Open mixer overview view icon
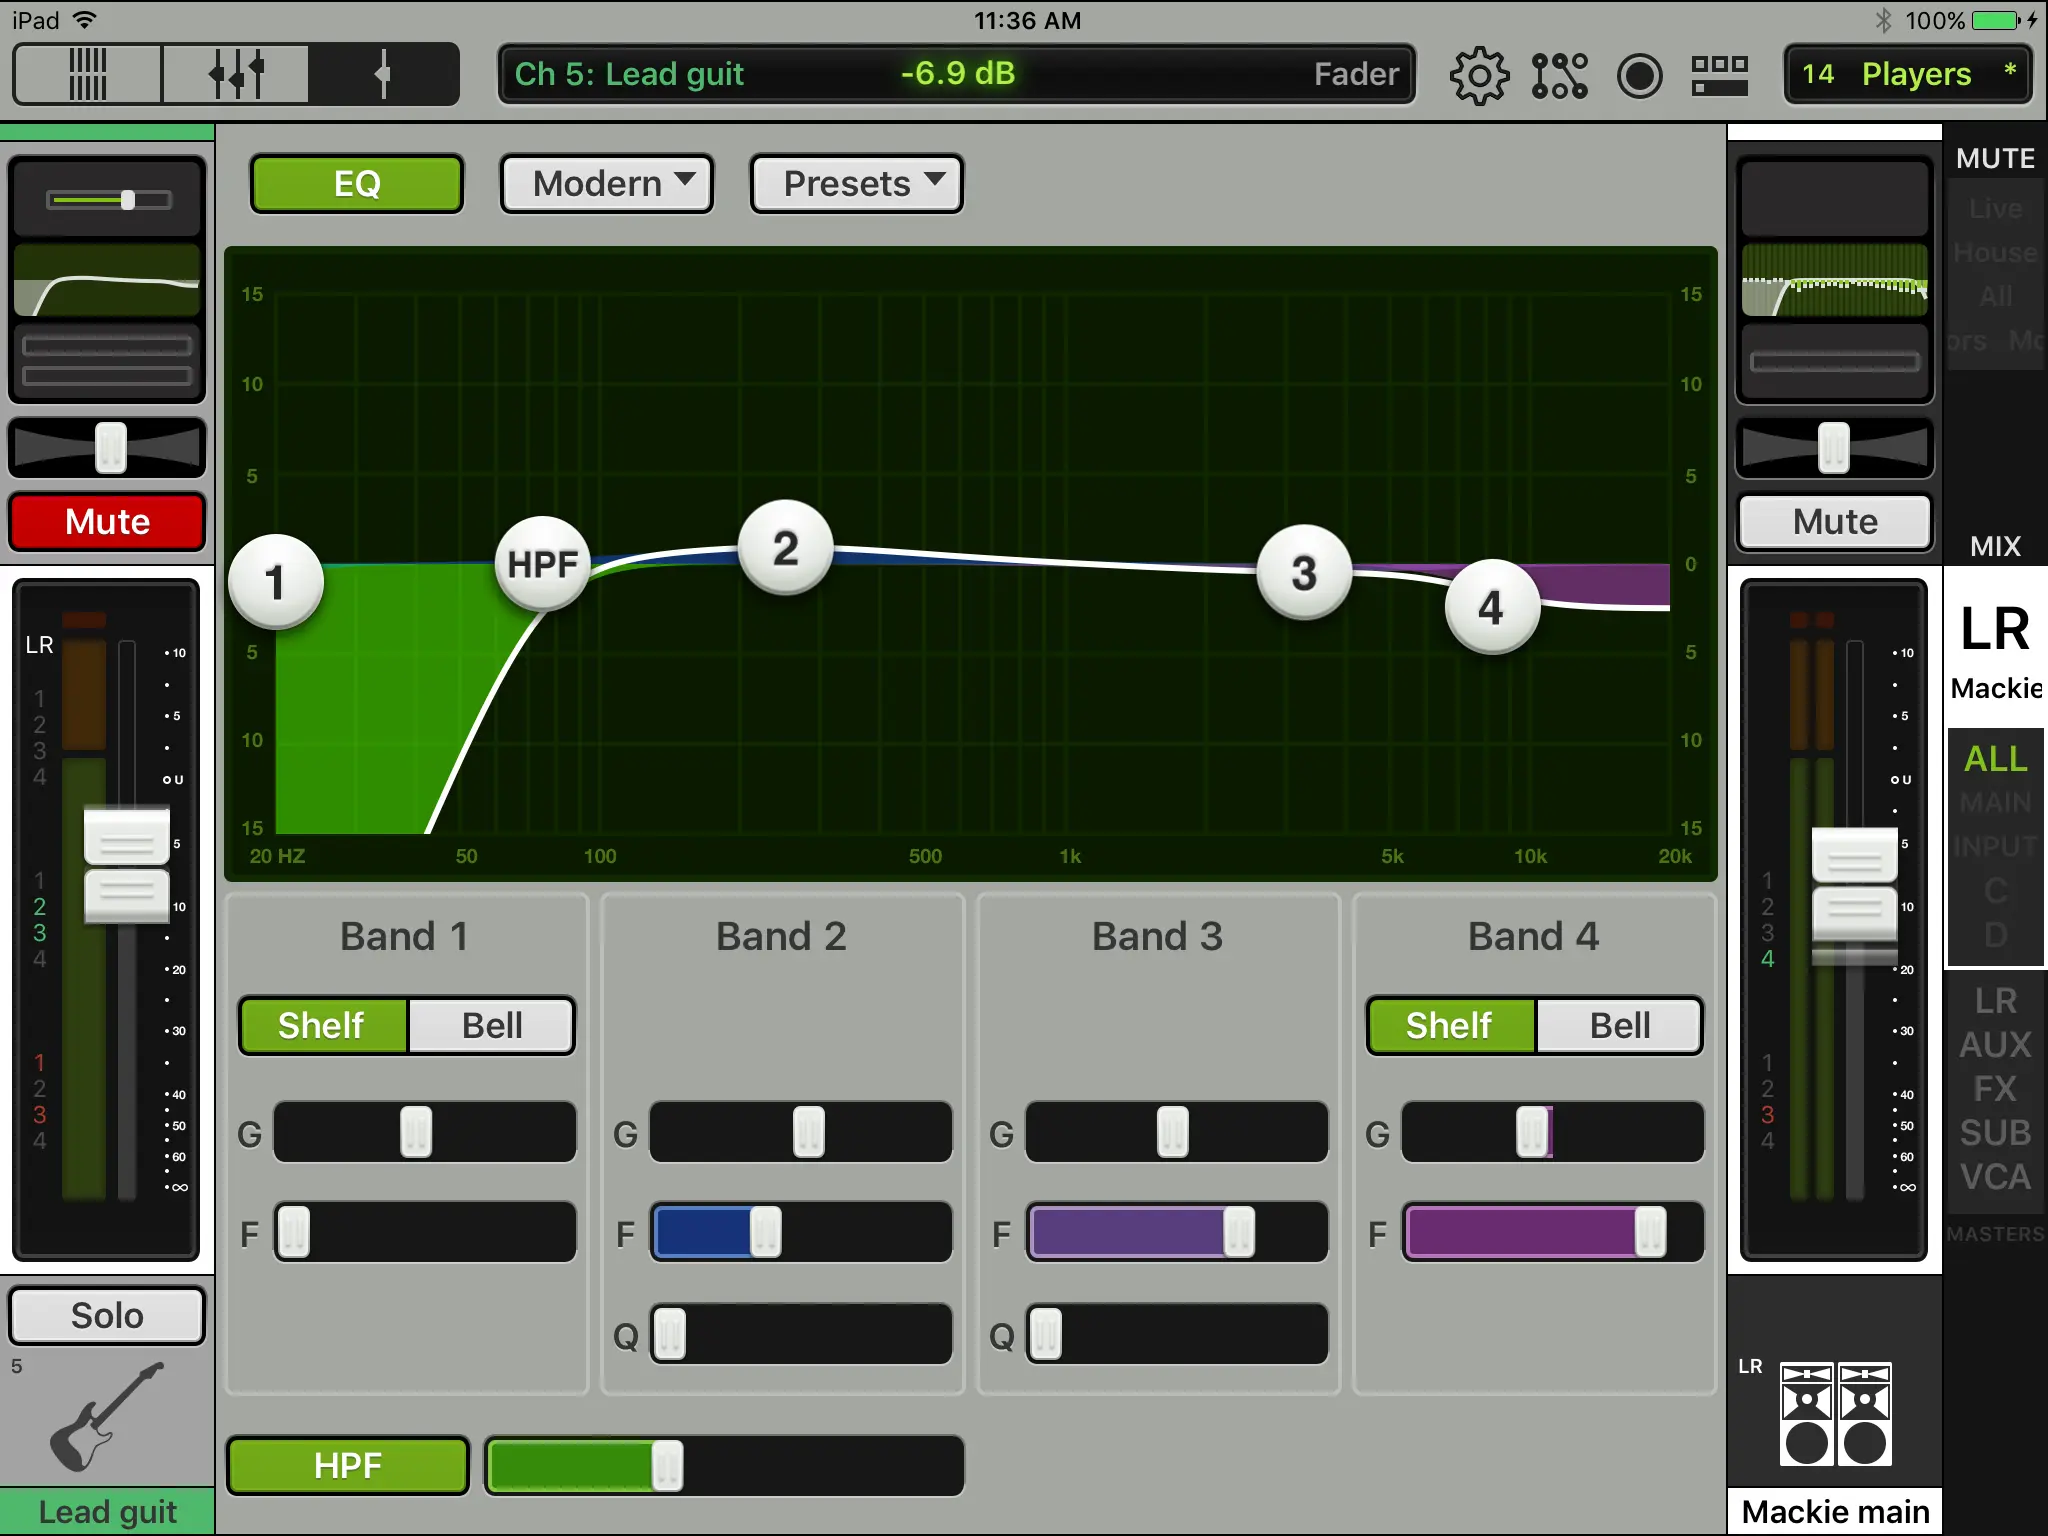The image size is (2048, 1536). [x=87, y=74]
